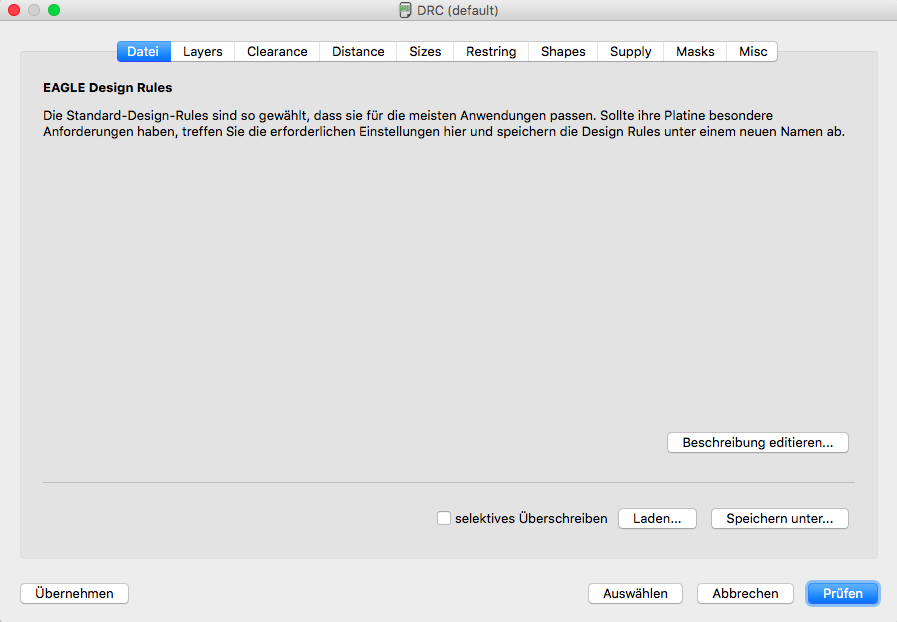Click the DRC title bar document icon
Image resolution: width=897 pixels, height=622 pixels.
tap(405, 10)
